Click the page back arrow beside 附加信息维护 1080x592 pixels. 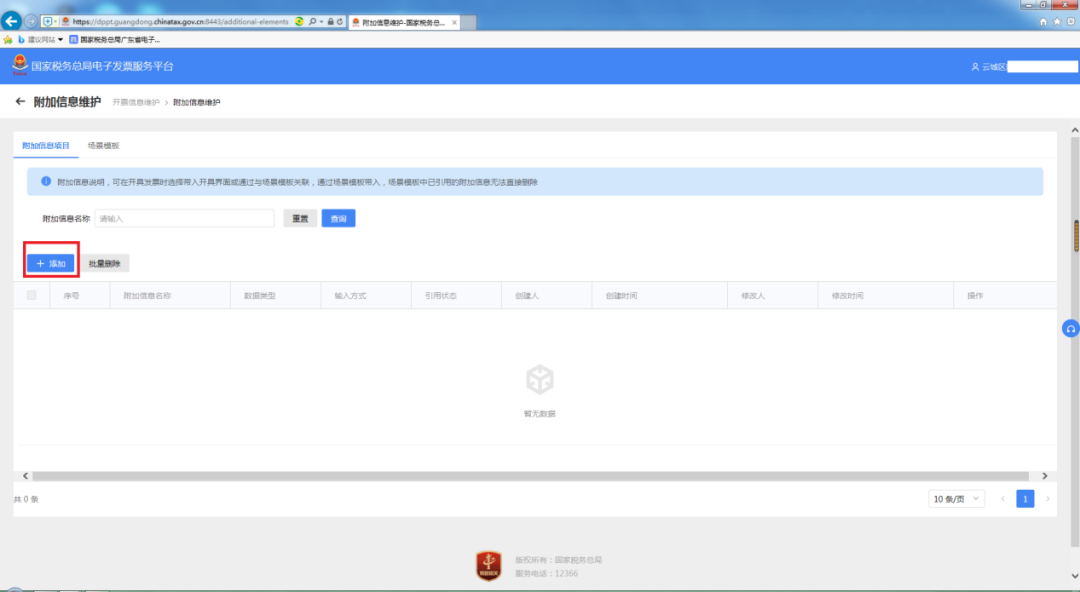point(20,101)
